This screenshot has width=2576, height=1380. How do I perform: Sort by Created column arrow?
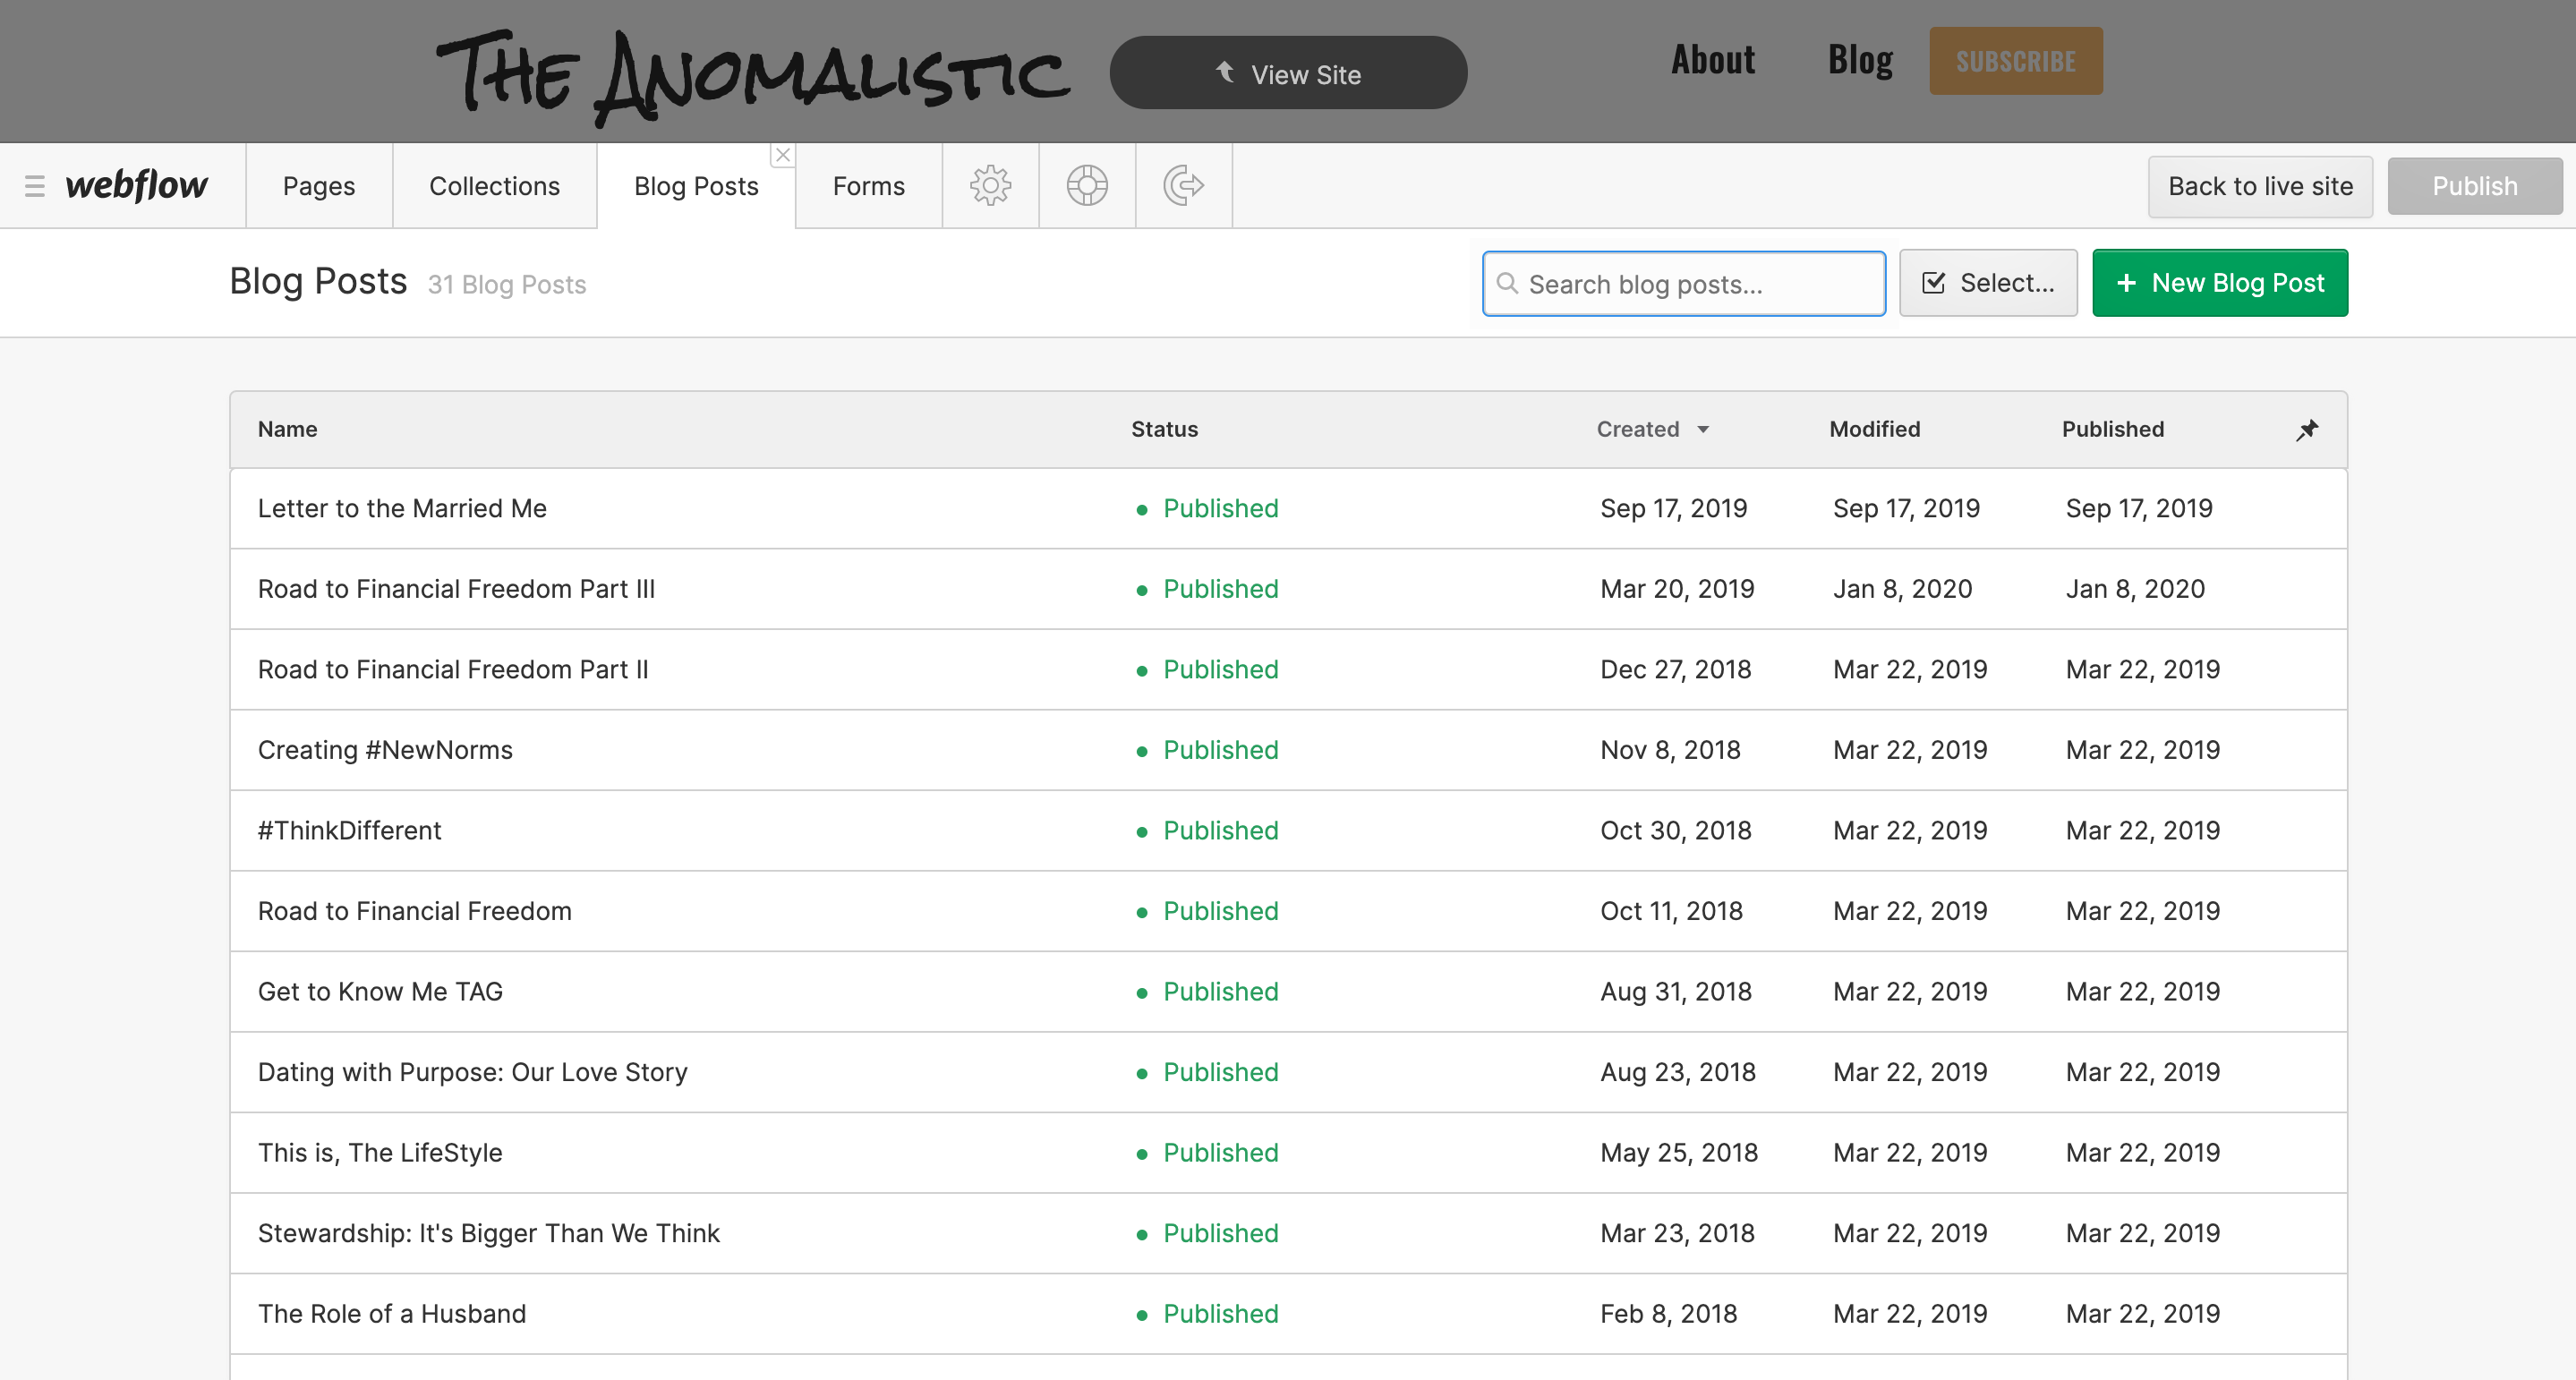click(1703, 430)
